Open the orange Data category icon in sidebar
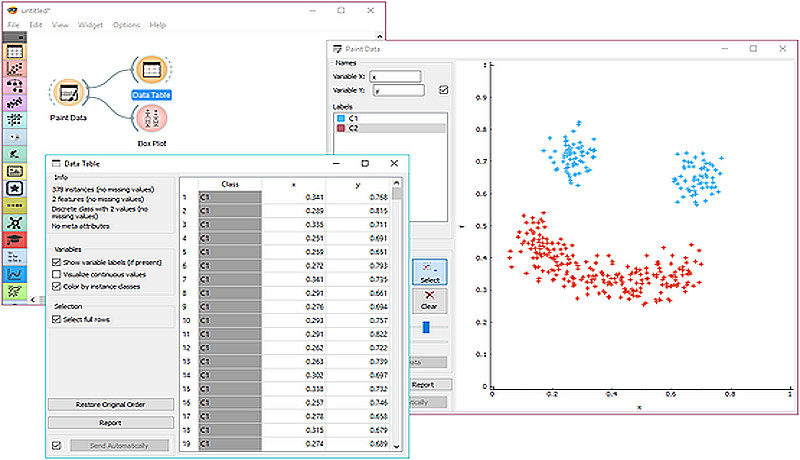Viewport: 800px width, 460px height. [x=14, y=52]
